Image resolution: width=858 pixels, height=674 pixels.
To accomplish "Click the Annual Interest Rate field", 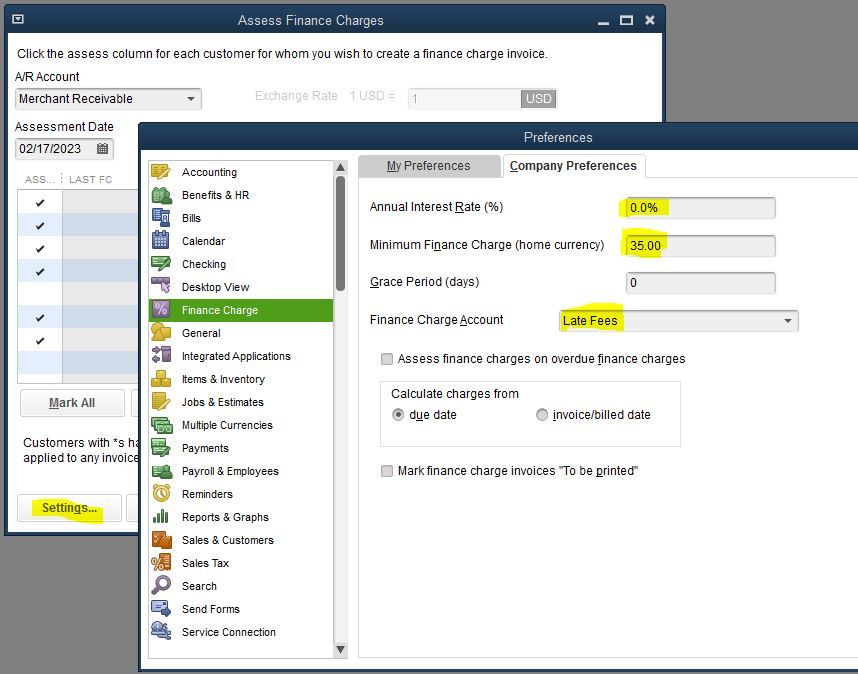I will pyautogui.click(x=700, y=208).
